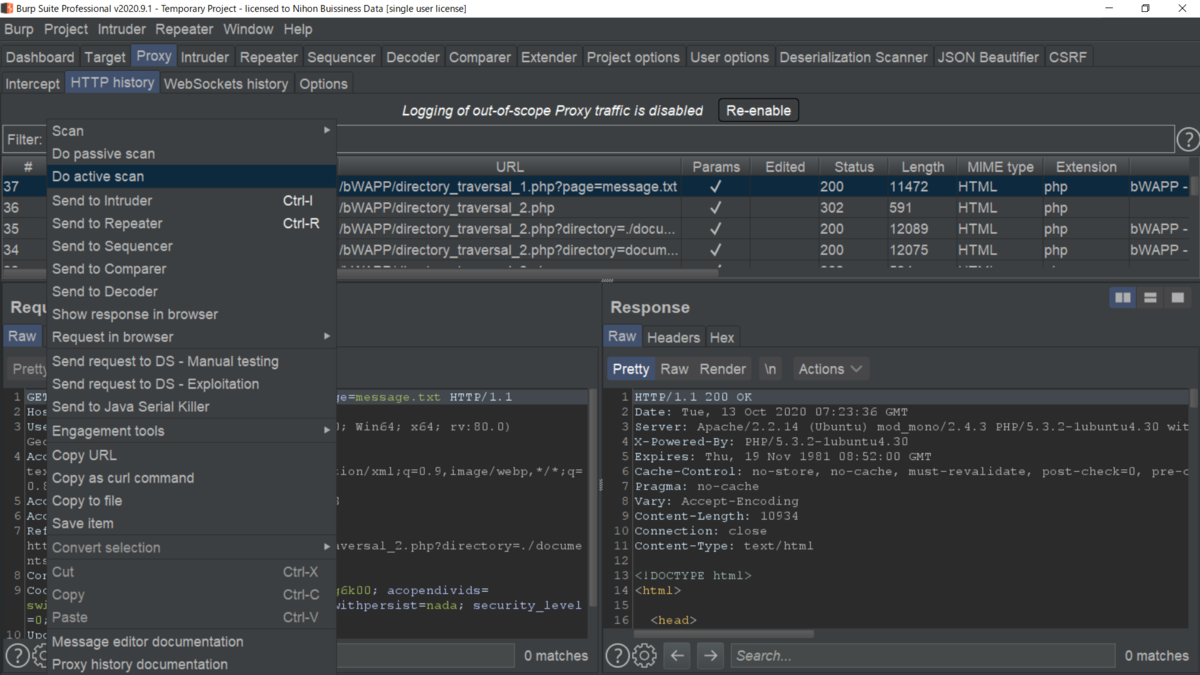Open the Burp menu
This screenshot has height=675, width=1200.
point(18,30)
